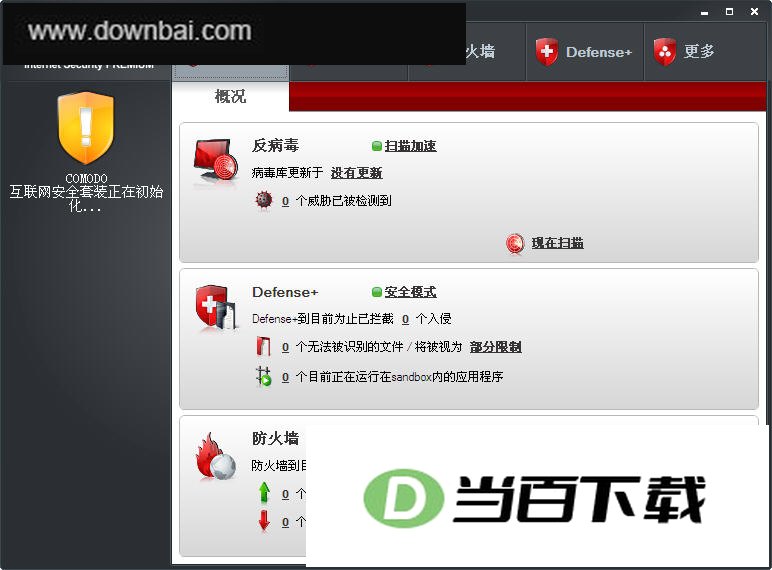Open blocked intrusions count 0 link

405,319
